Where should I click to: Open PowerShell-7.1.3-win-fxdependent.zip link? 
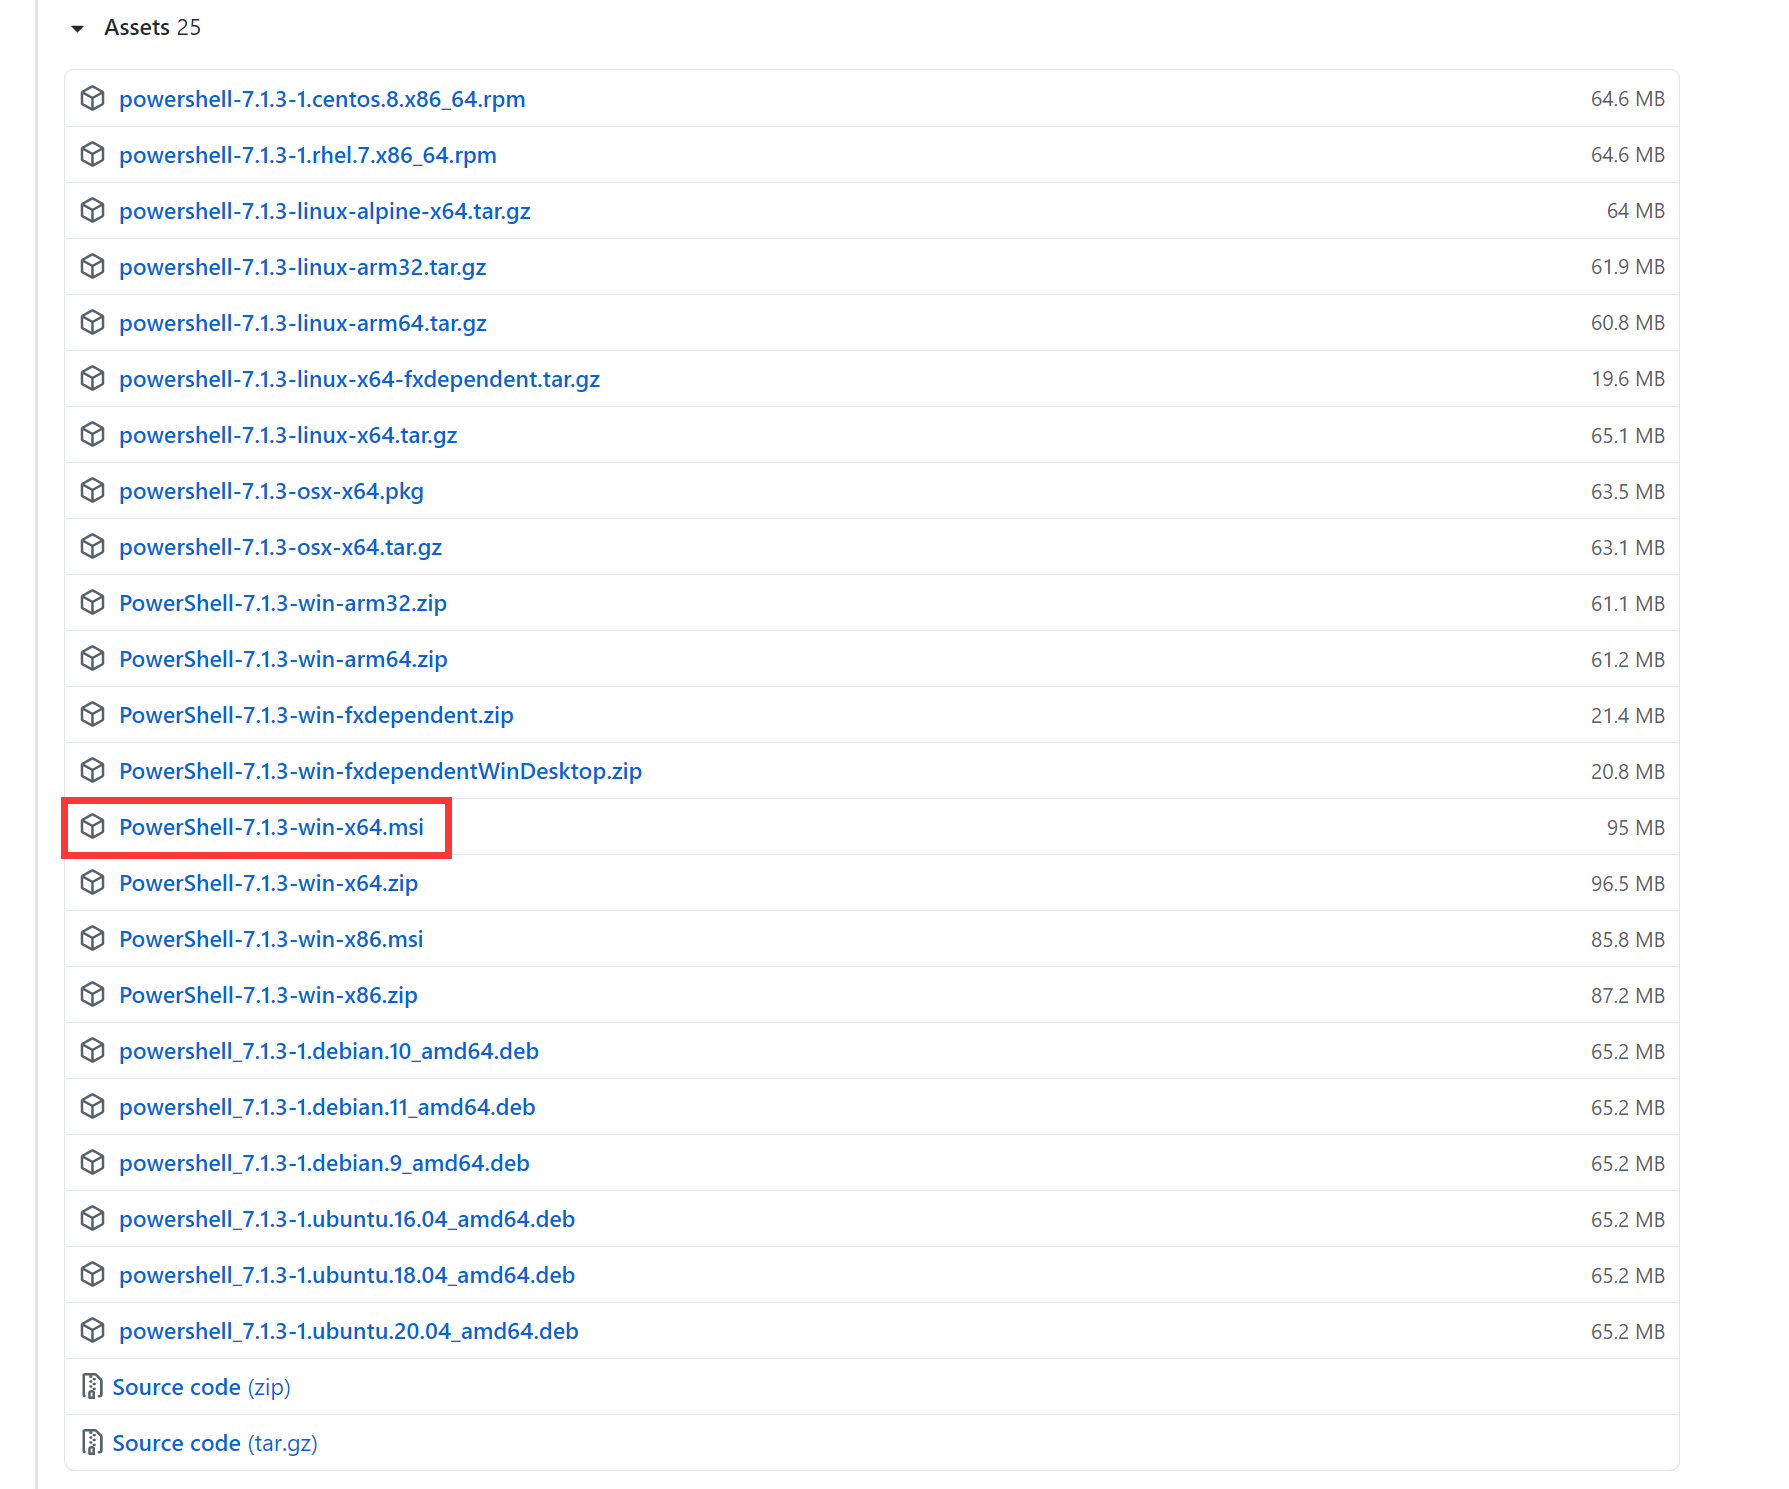pyautogui.click(x=316, y=715)
